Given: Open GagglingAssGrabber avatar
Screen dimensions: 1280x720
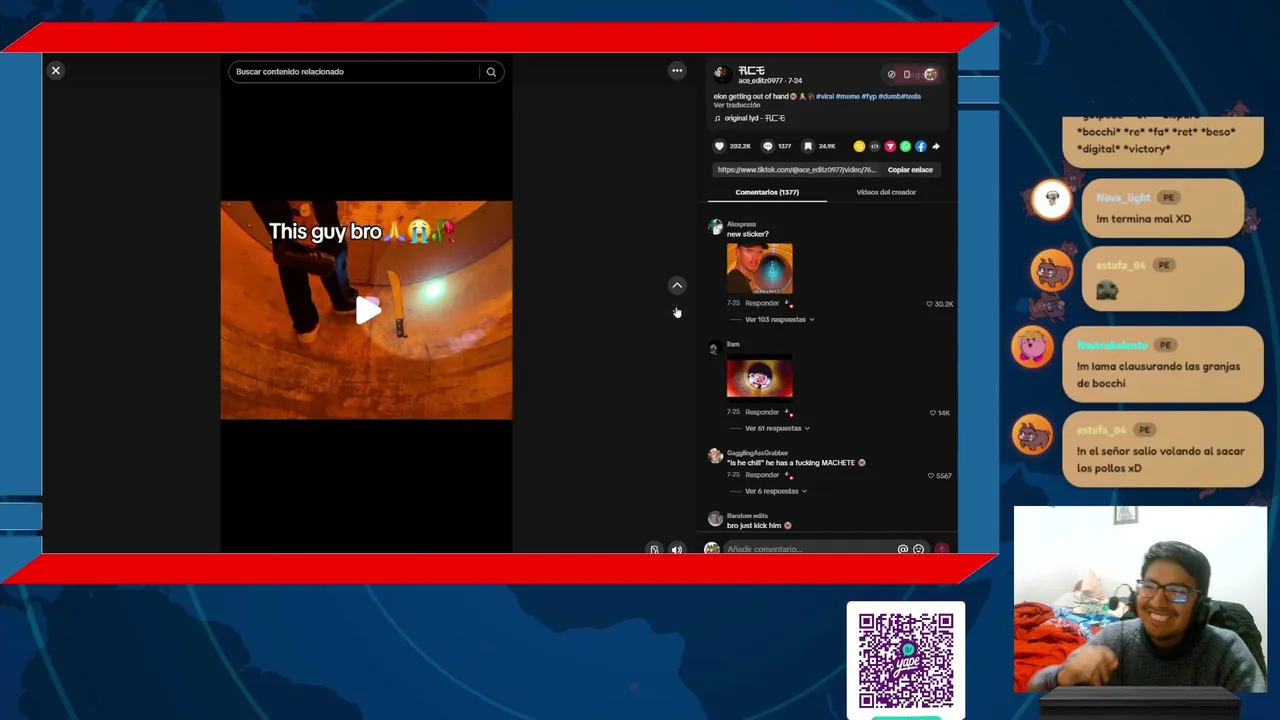Looking at the screenshot, I should click(715, 456).
